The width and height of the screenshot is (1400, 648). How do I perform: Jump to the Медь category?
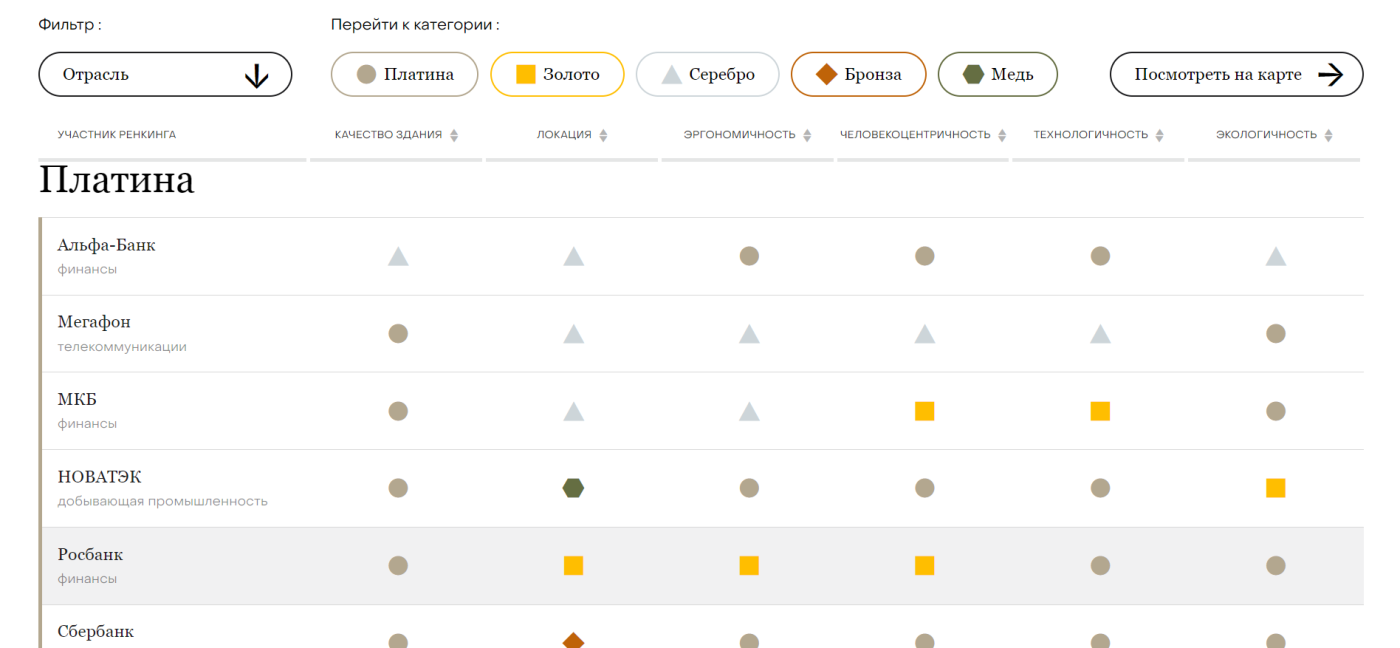click(x=998, y=75)
